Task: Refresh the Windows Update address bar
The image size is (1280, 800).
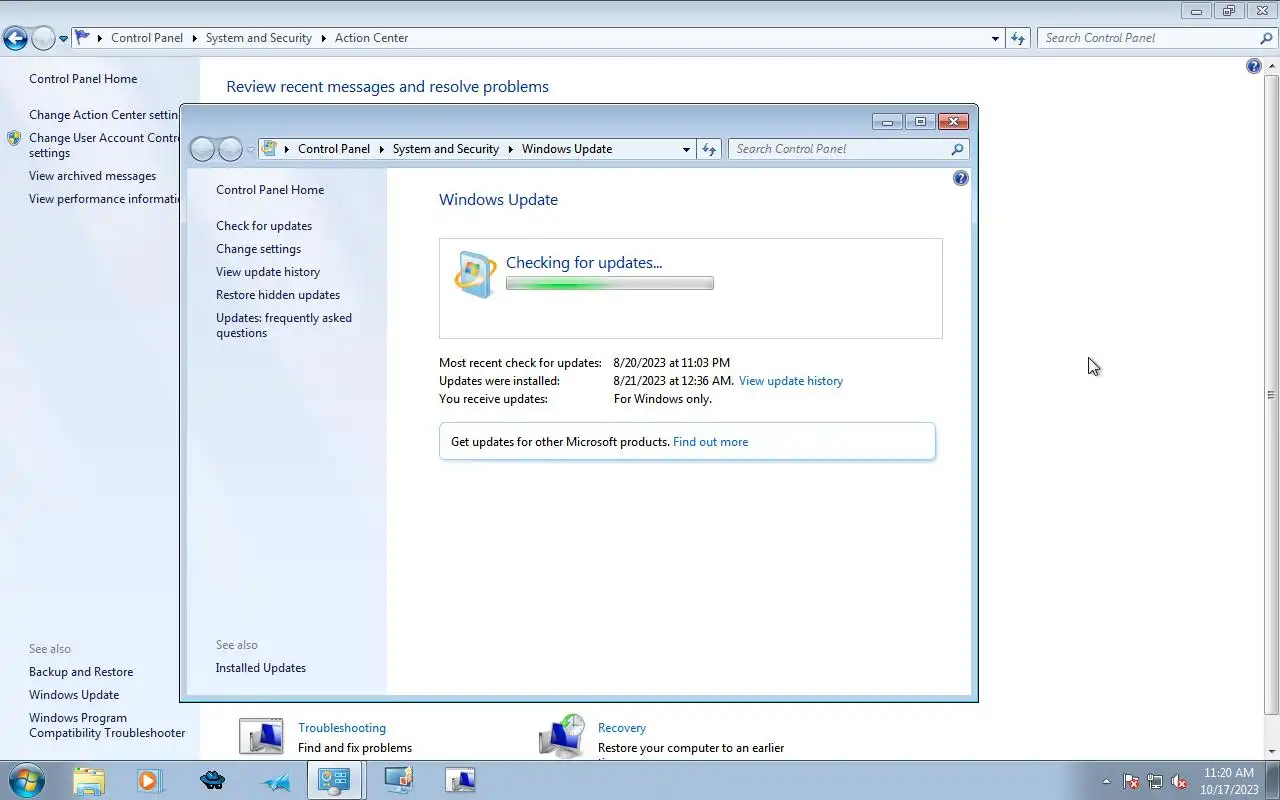Action: click(709, 149)
